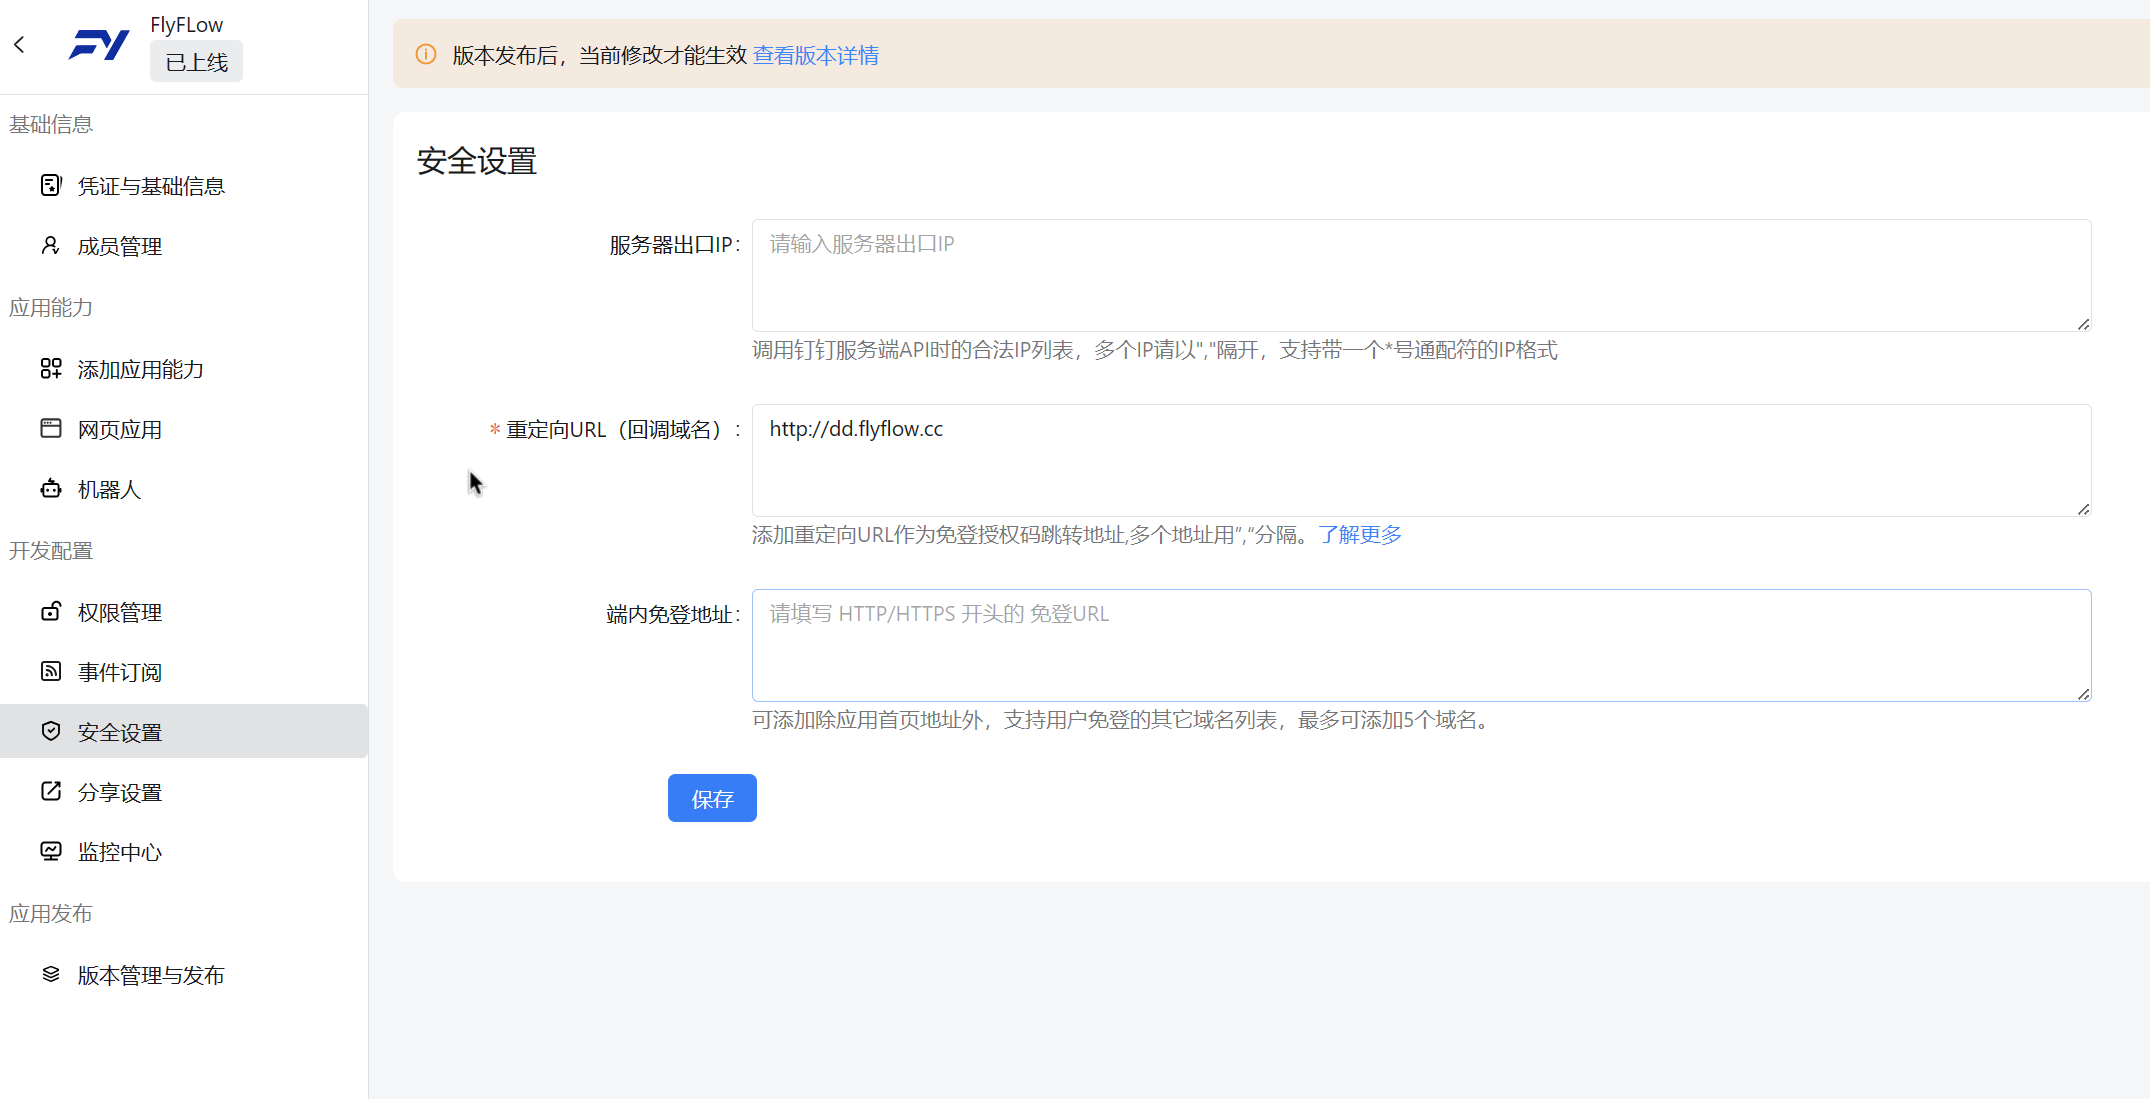This screenshot has width=2150, height=1099.
Task: Click the 应用发布 section label
Action: click(51, 914)
